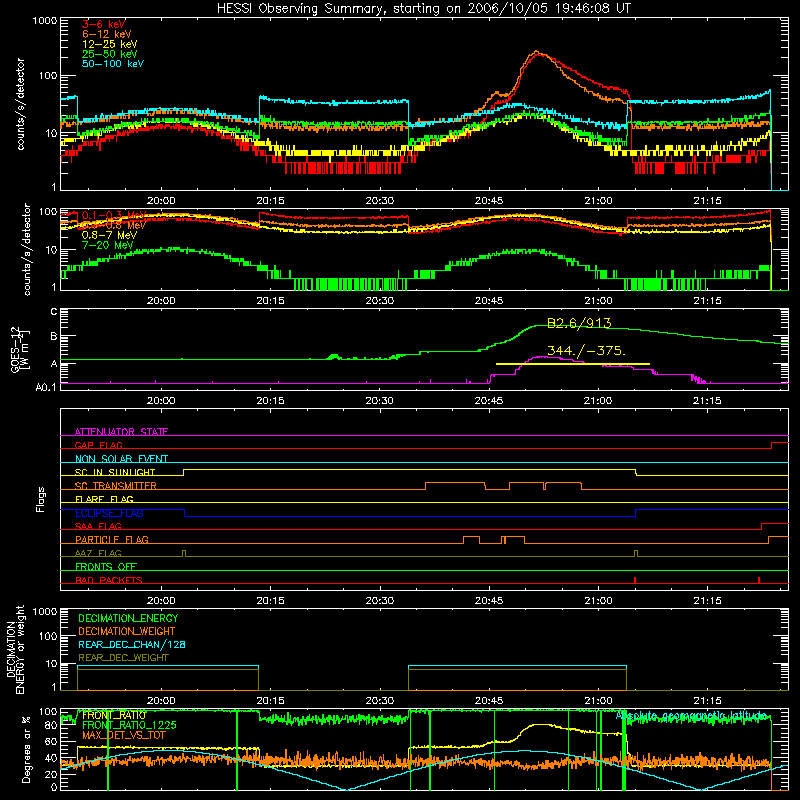Click the B2.6/913 flare annotation

579,323
